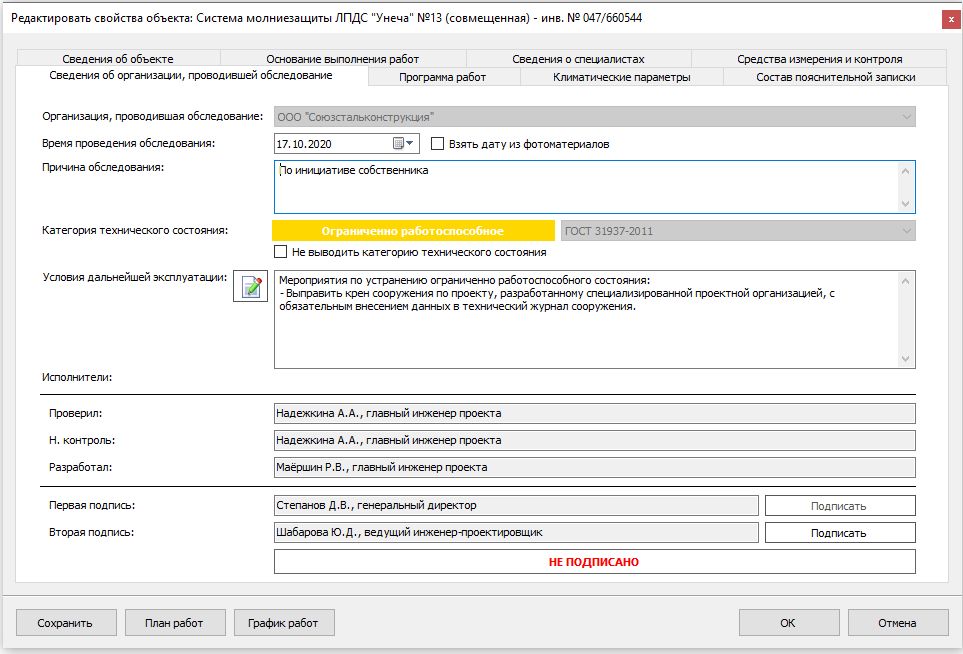Open the calendar picker of the survey date
Image resolution: width=963 pixels, height=654 pixels.
click(x=404, y=144)
